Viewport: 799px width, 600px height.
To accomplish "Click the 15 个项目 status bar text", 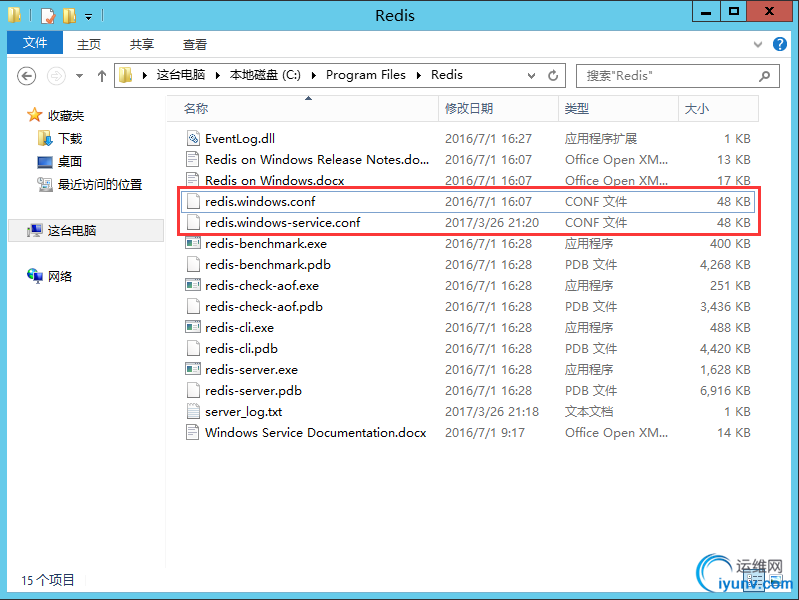I will [x=48, y=580].
